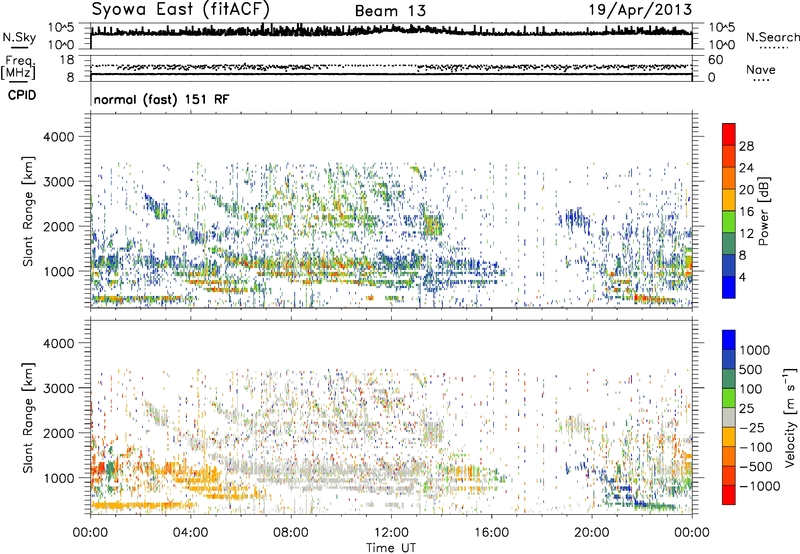Click the 'N.Sky' legend label
800x554 pixels.
(x=19, y=37)
